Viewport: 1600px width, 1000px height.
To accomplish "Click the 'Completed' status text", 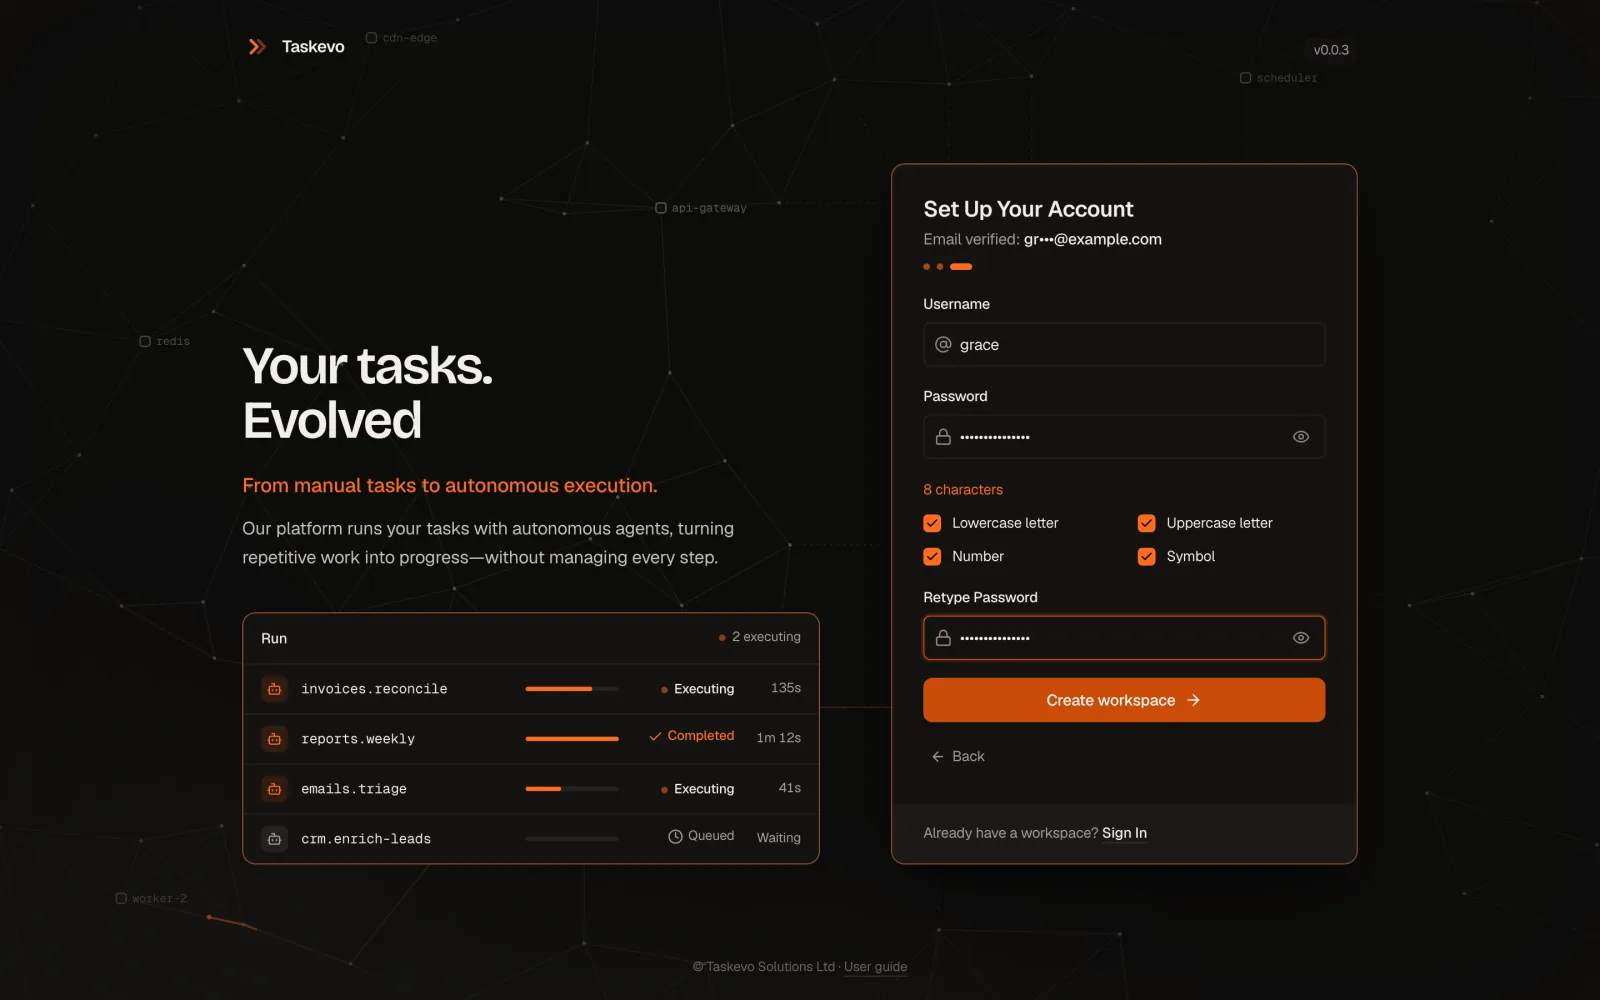I will tap(701, 736).
